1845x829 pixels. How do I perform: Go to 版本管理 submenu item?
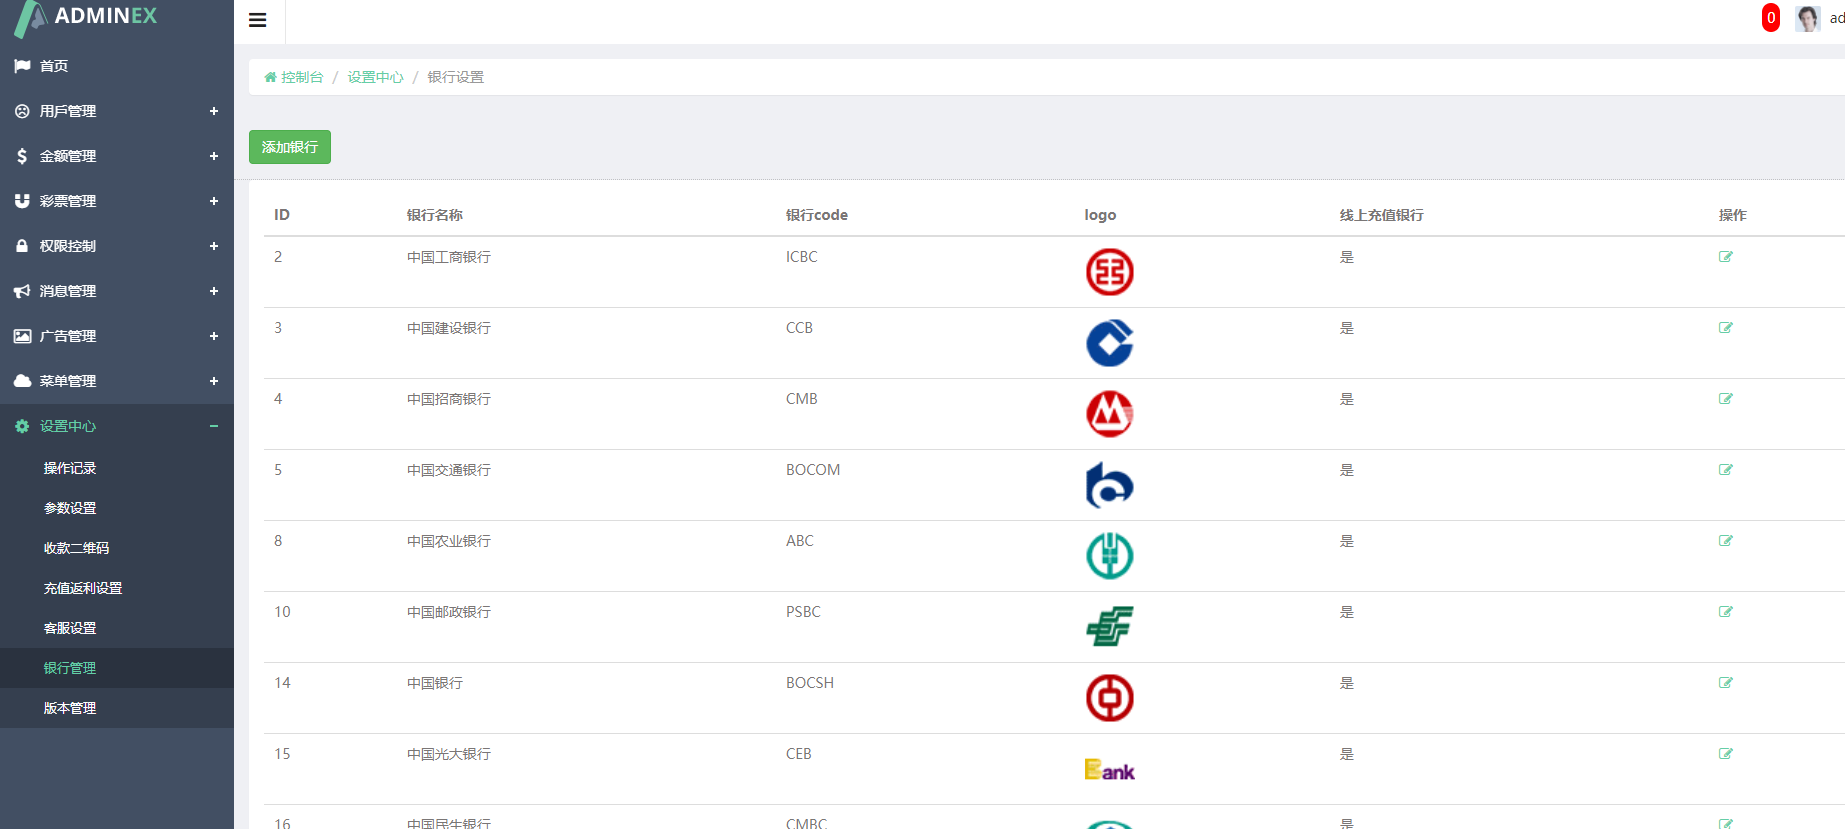(70, 708)
